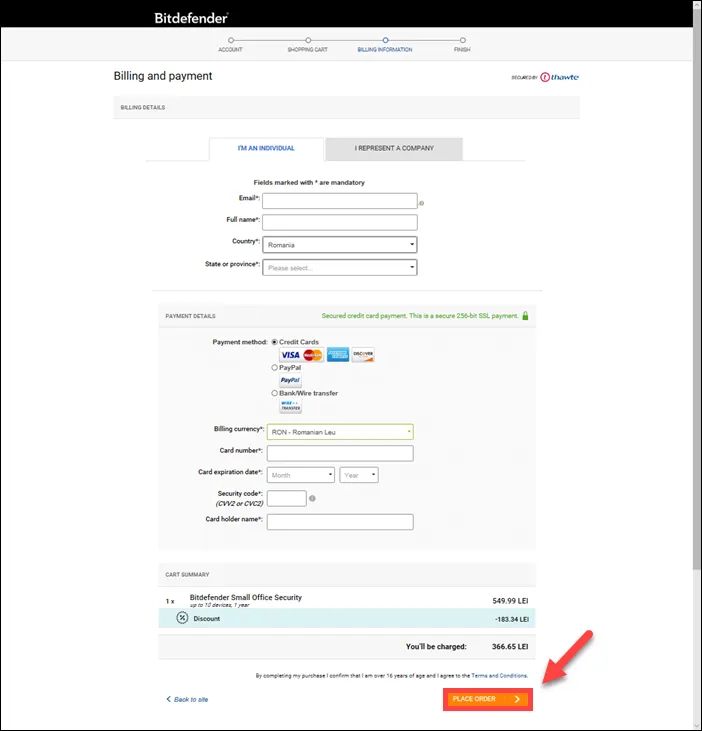Open State or province dropdown
The image size is (702, 731).
340,268
